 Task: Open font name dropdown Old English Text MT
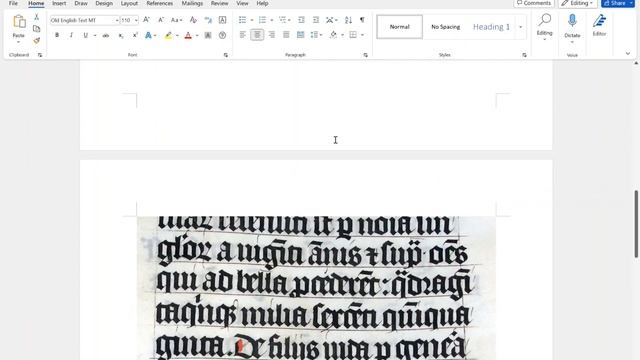[117, 20]
